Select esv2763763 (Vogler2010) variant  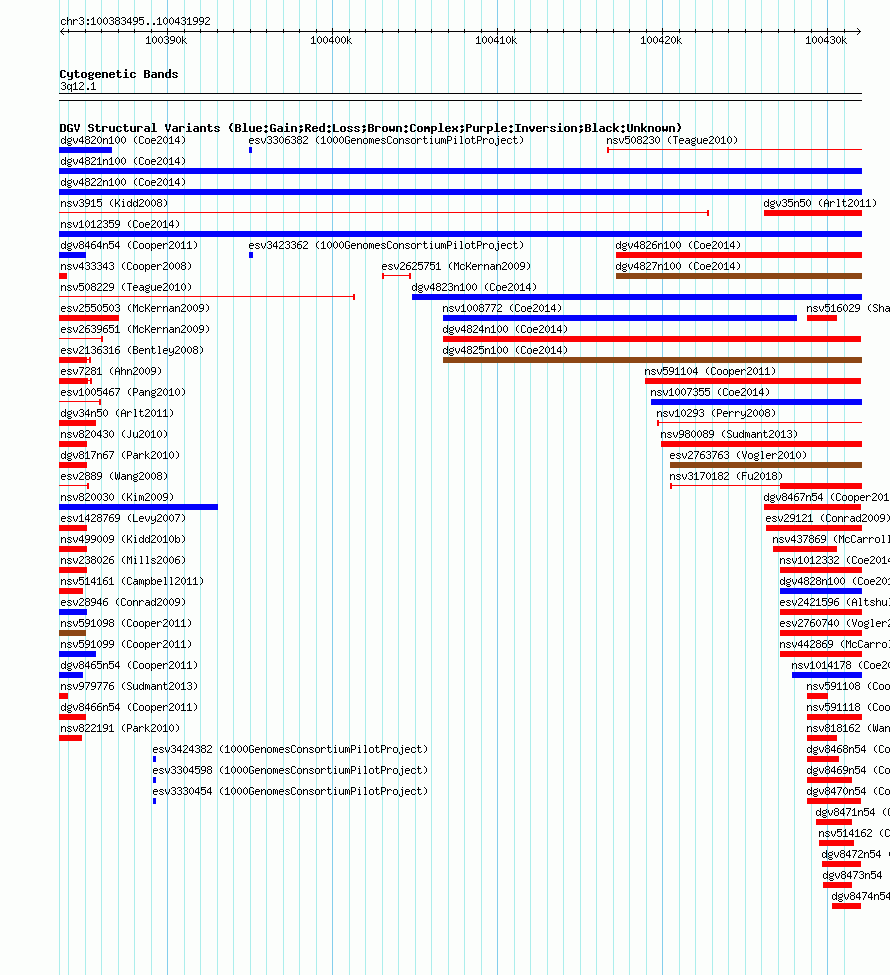pyautogui.click(x=738, y=456)
